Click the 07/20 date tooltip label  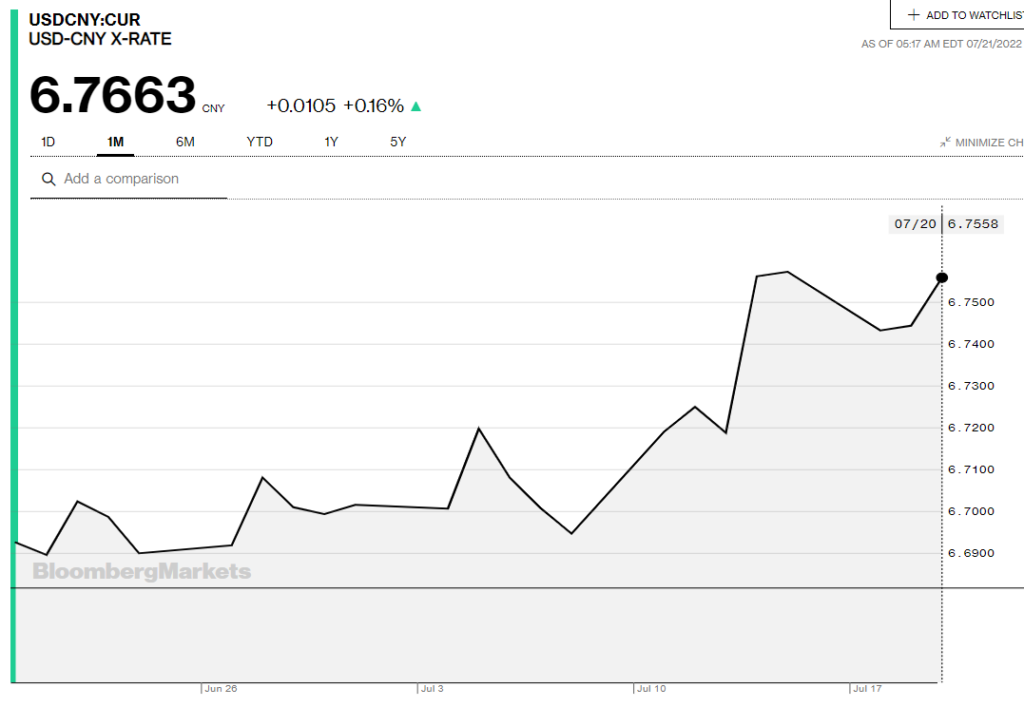point(915,224)
